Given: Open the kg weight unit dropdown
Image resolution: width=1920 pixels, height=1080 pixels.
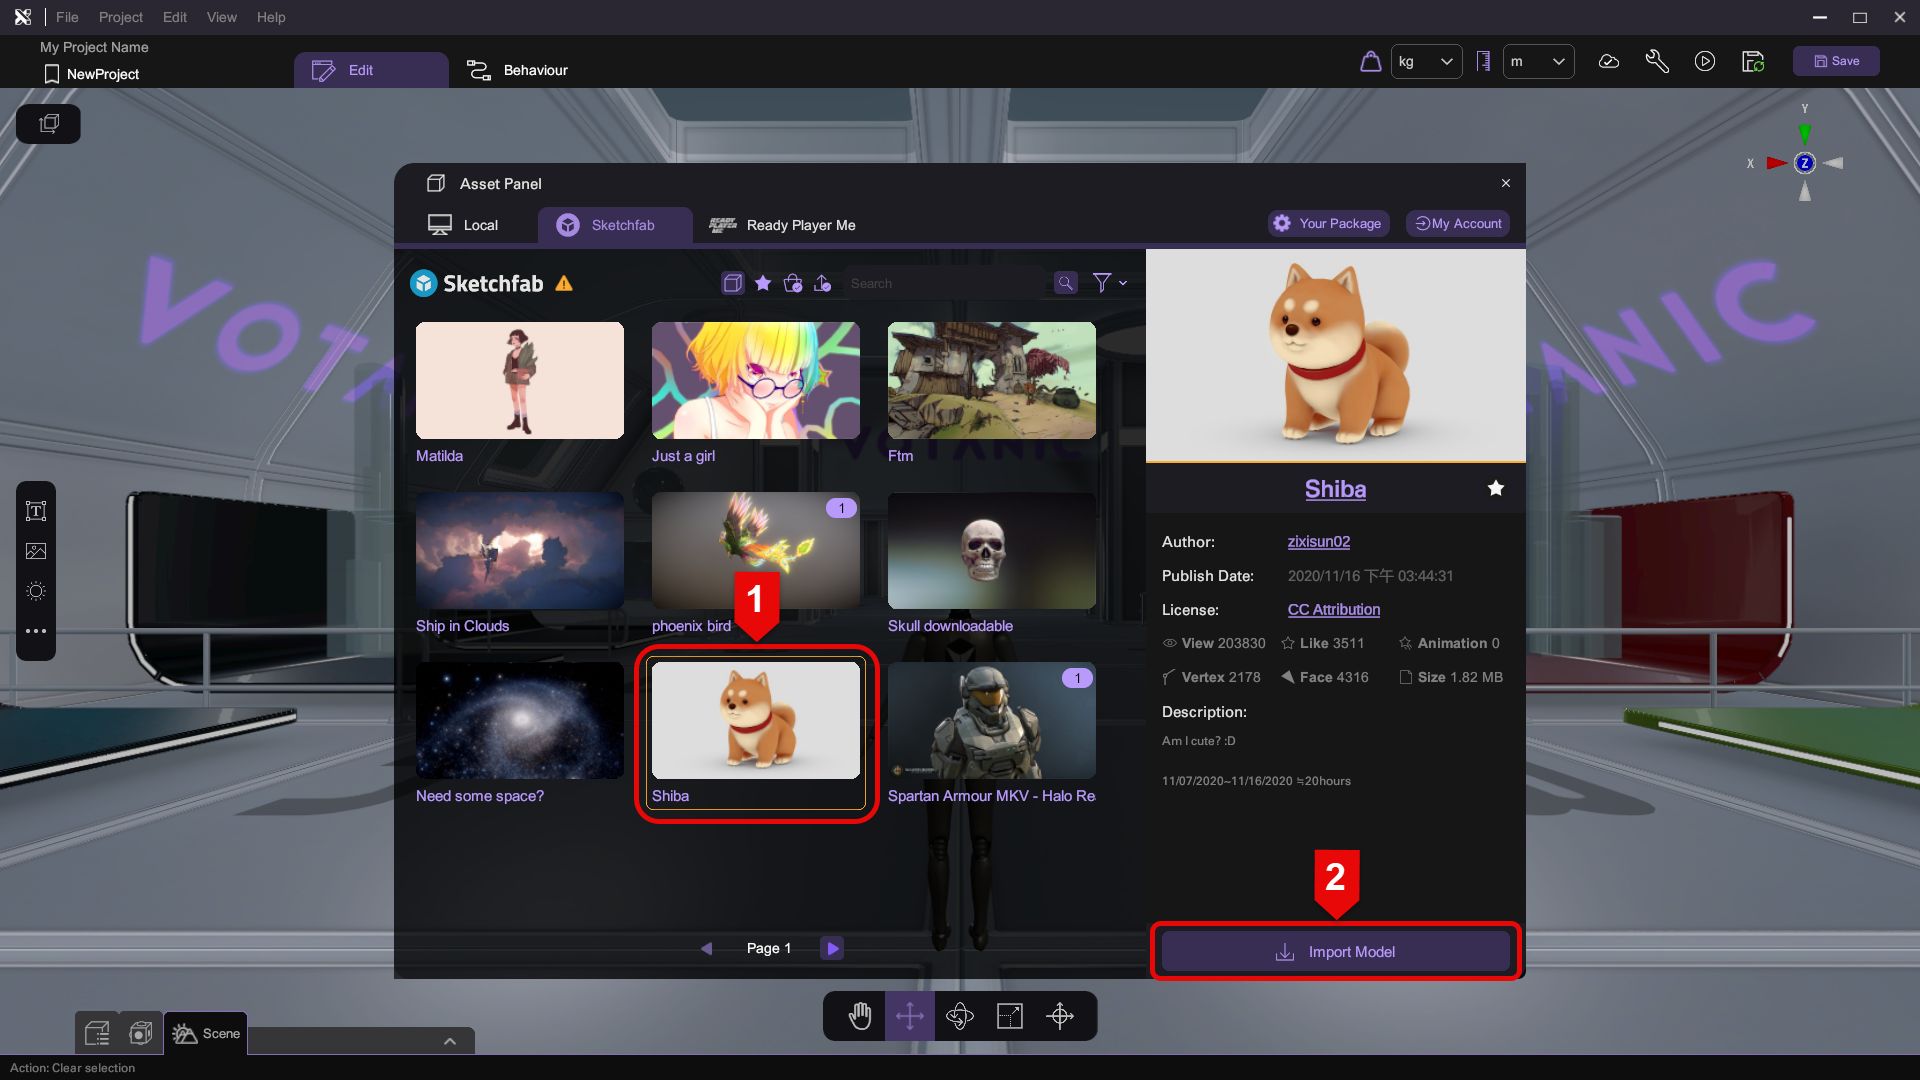Looking at the screenshot, I should [1425, 62].
